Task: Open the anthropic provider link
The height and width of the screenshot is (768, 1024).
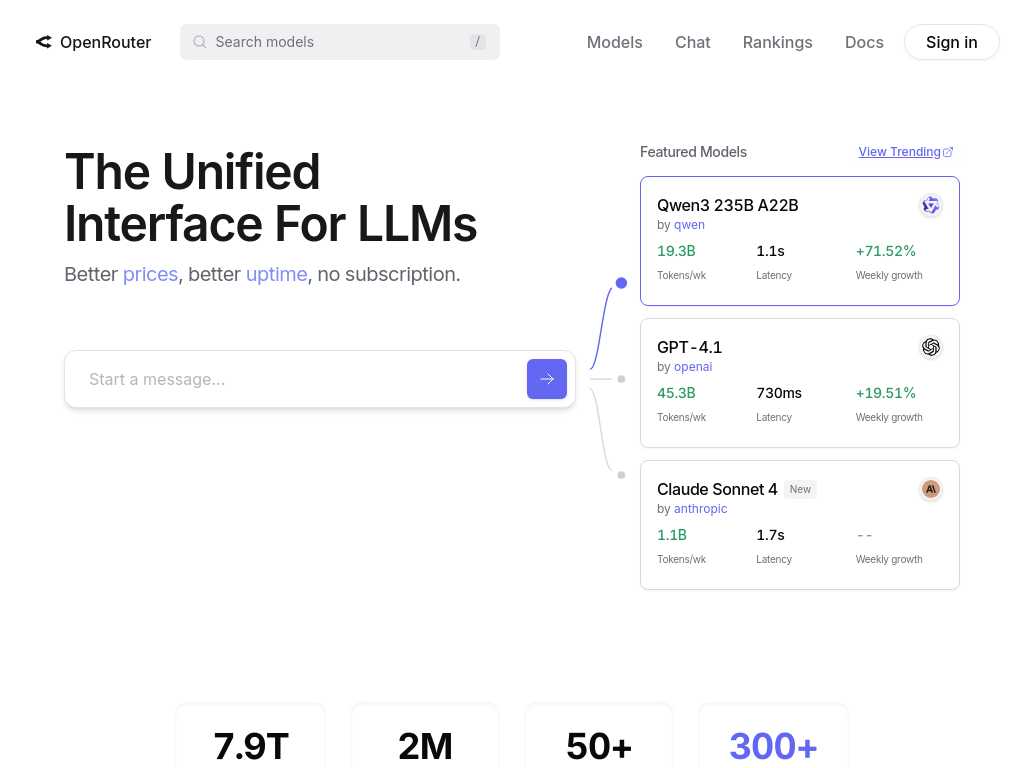Action: (x=700, y=509)
